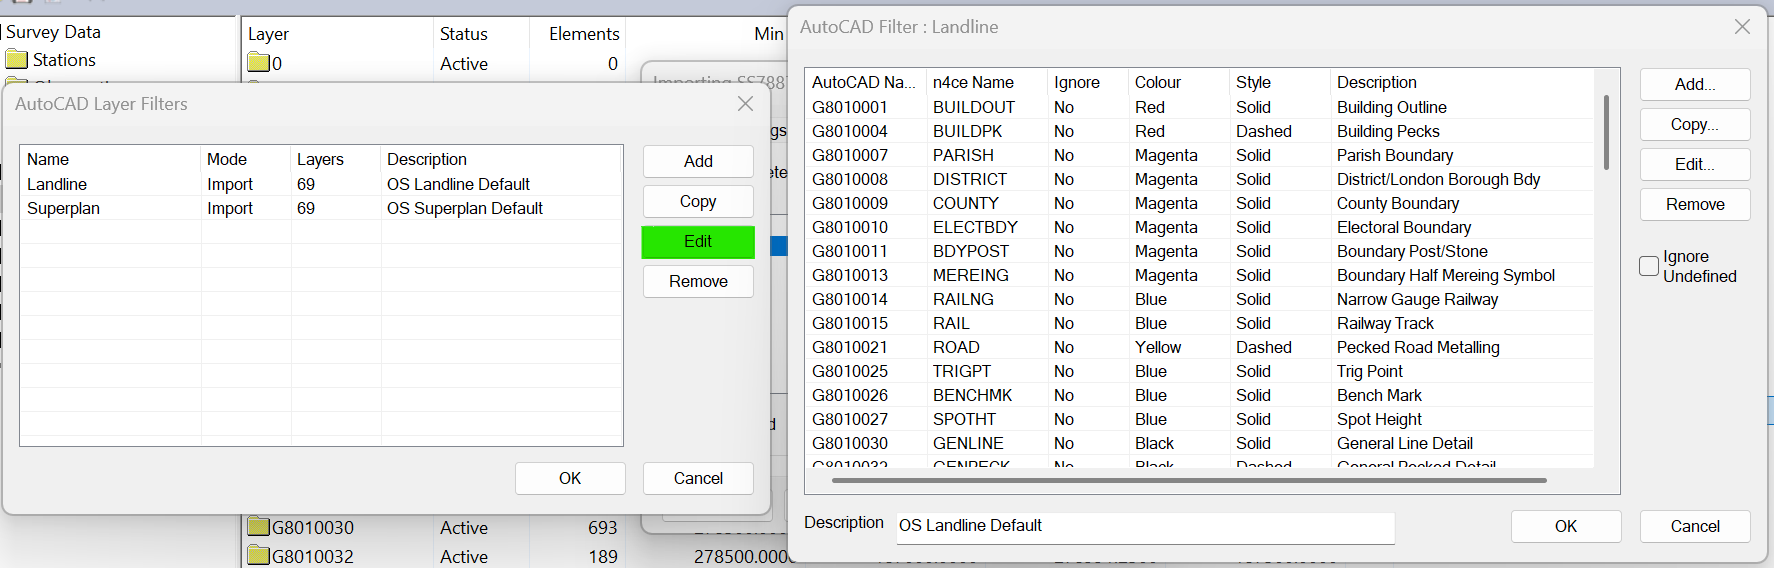Click the Colour column header

click(1180, 82)
